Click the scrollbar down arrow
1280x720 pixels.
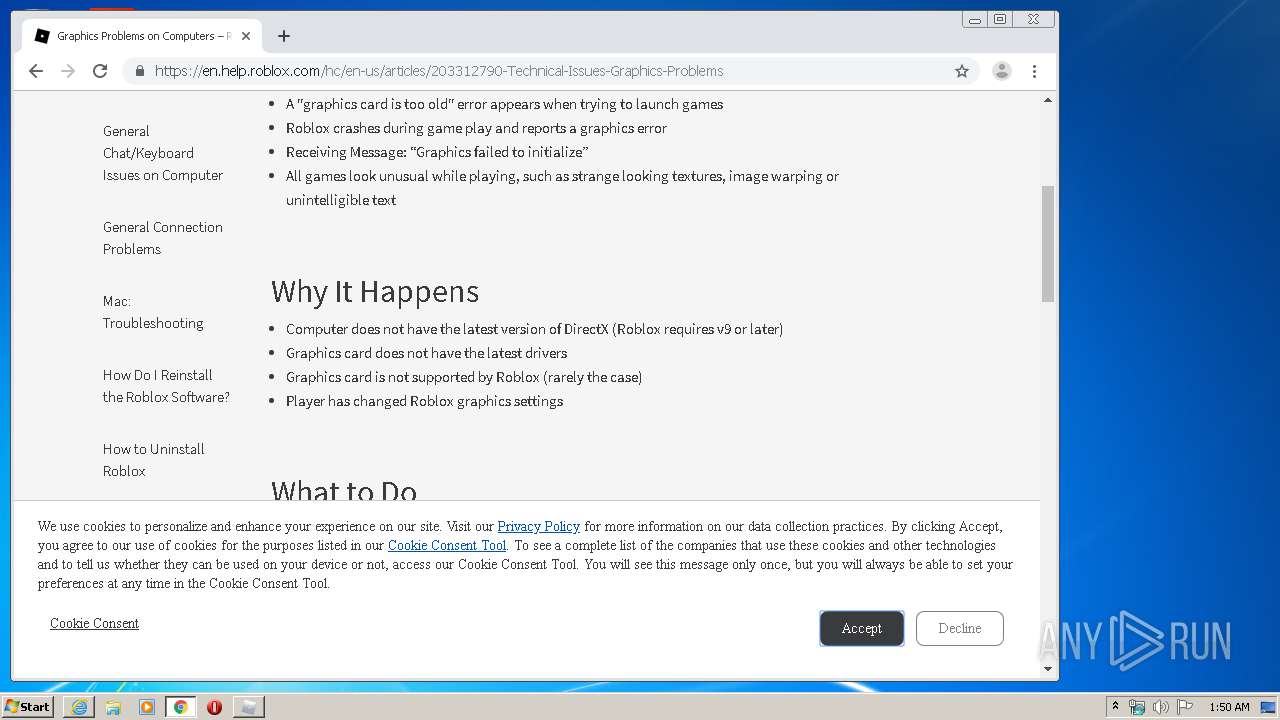[1048, 668]
